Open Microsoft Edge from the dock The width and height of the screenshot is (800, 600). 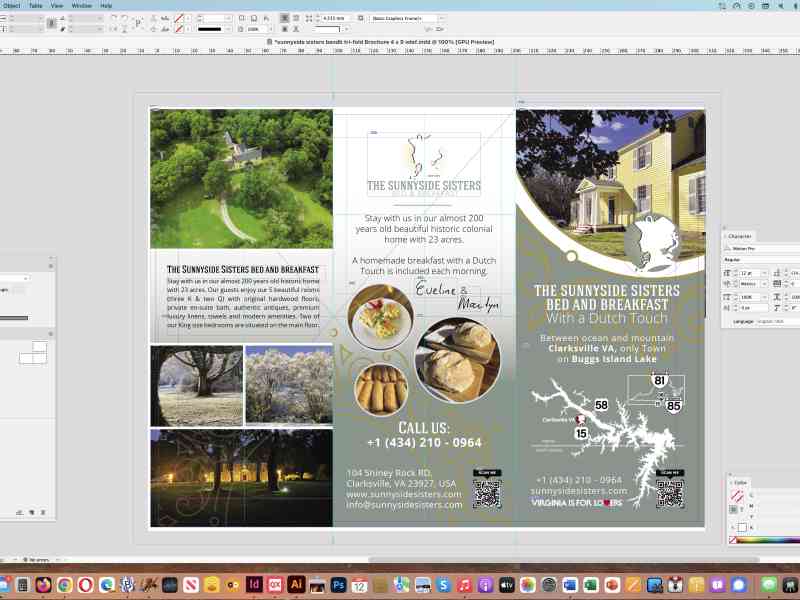(x=107, y=584)
